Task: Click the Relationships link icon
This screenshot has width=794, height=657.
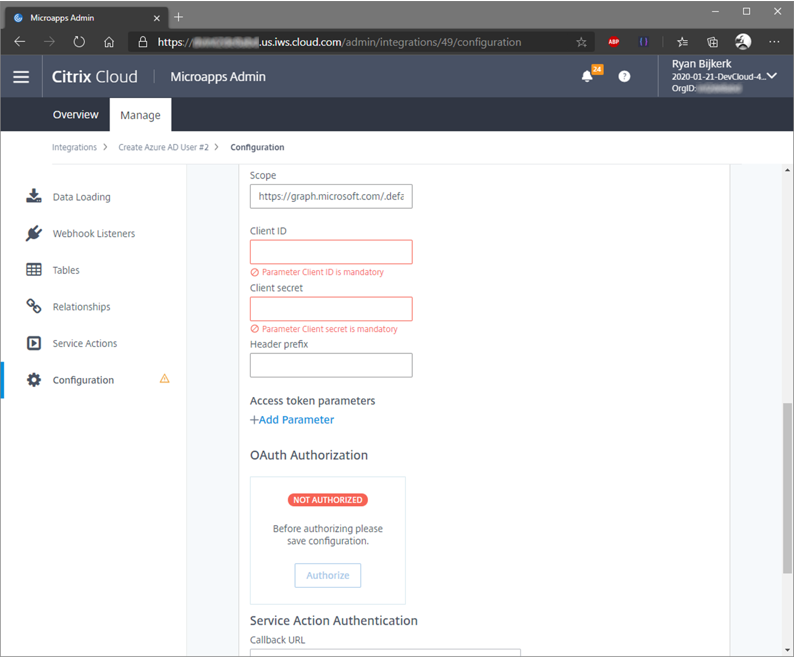Action: click(x=34, y=306)
